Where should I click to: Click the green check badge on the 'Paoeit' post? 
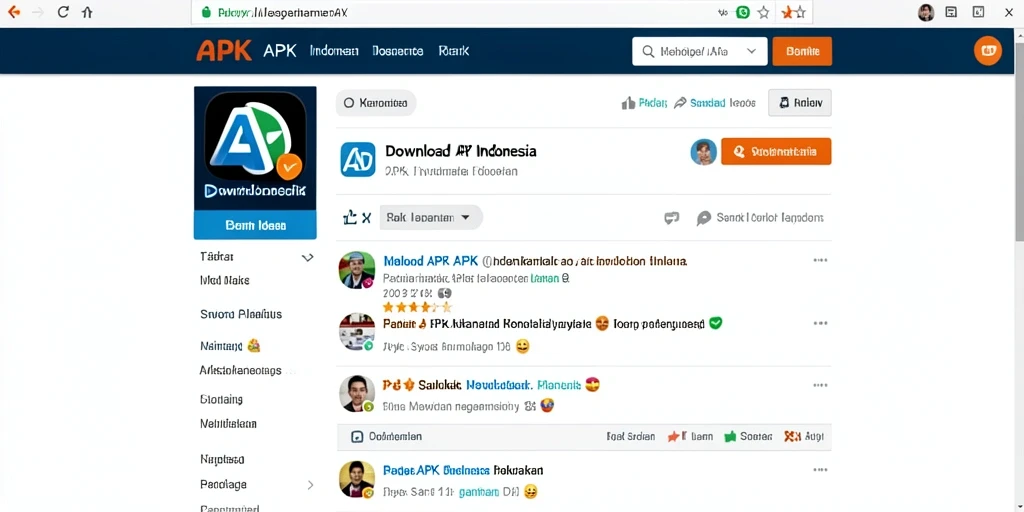coord(716,323)
